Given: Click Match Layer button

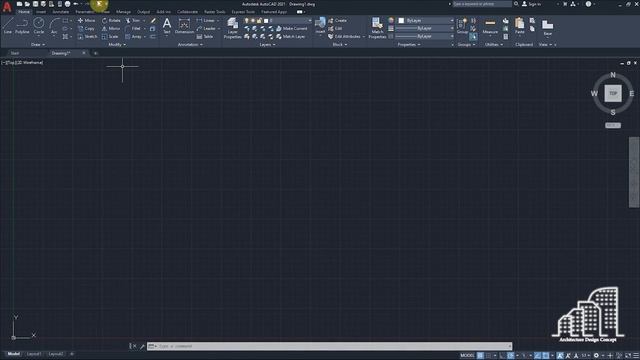Looking at the screenshot, I should tap(291, 37).
